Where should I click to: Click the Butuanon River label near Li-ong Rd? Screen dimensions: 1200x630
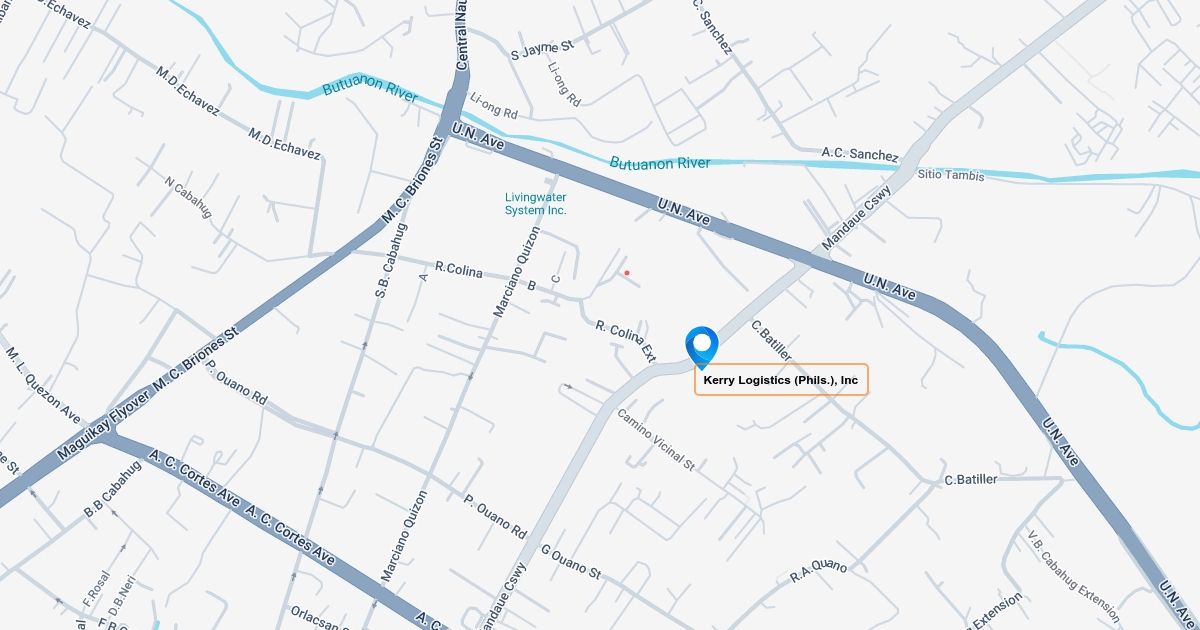point(370,88)
